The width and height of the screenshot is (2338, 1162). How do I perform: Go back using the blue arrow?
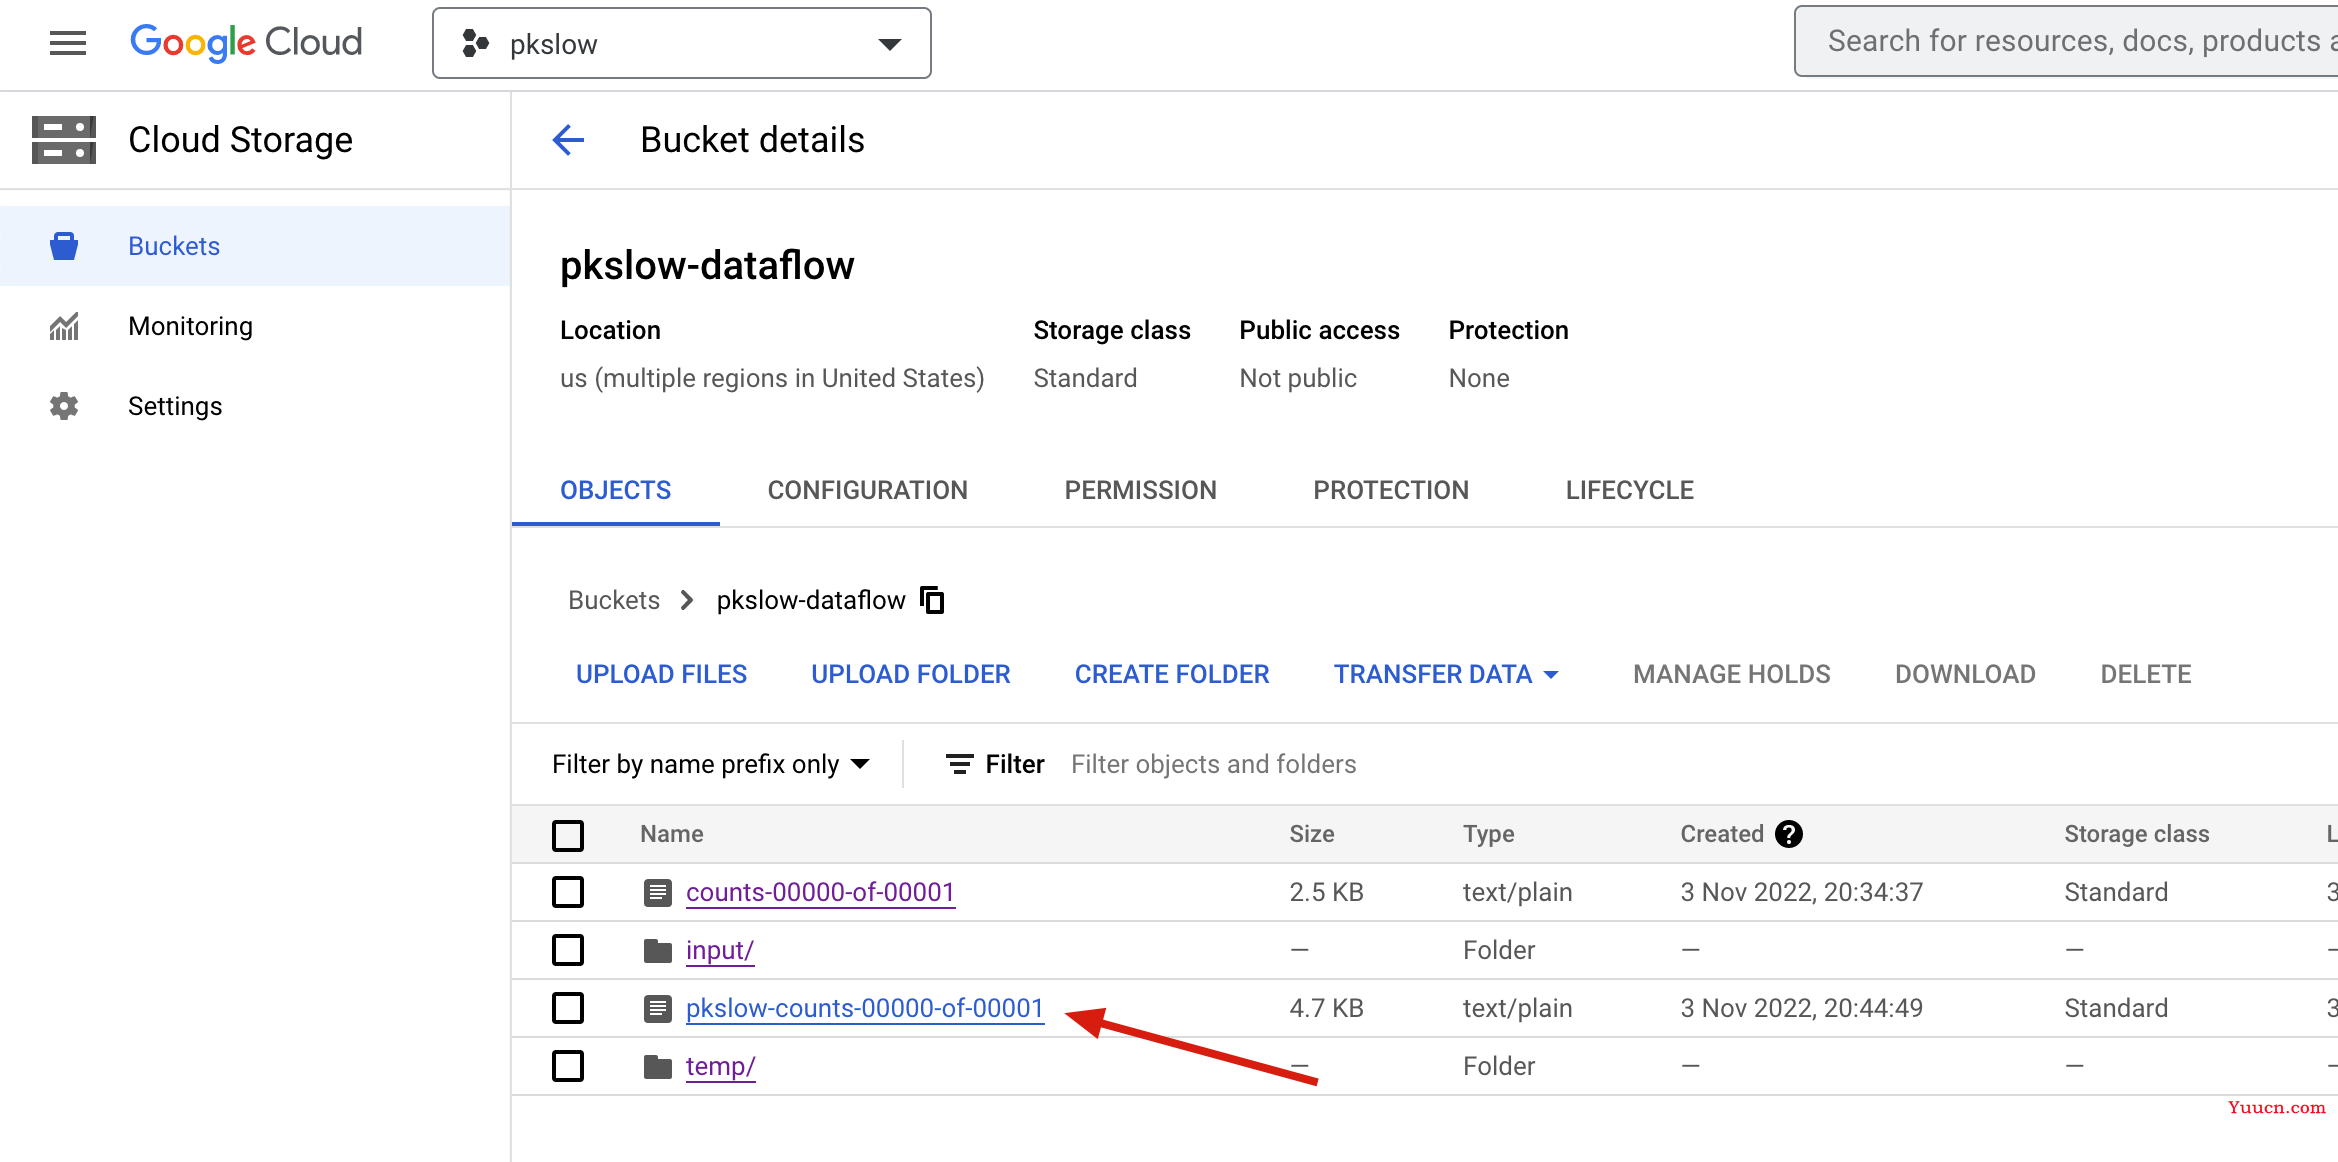point(568,140)
